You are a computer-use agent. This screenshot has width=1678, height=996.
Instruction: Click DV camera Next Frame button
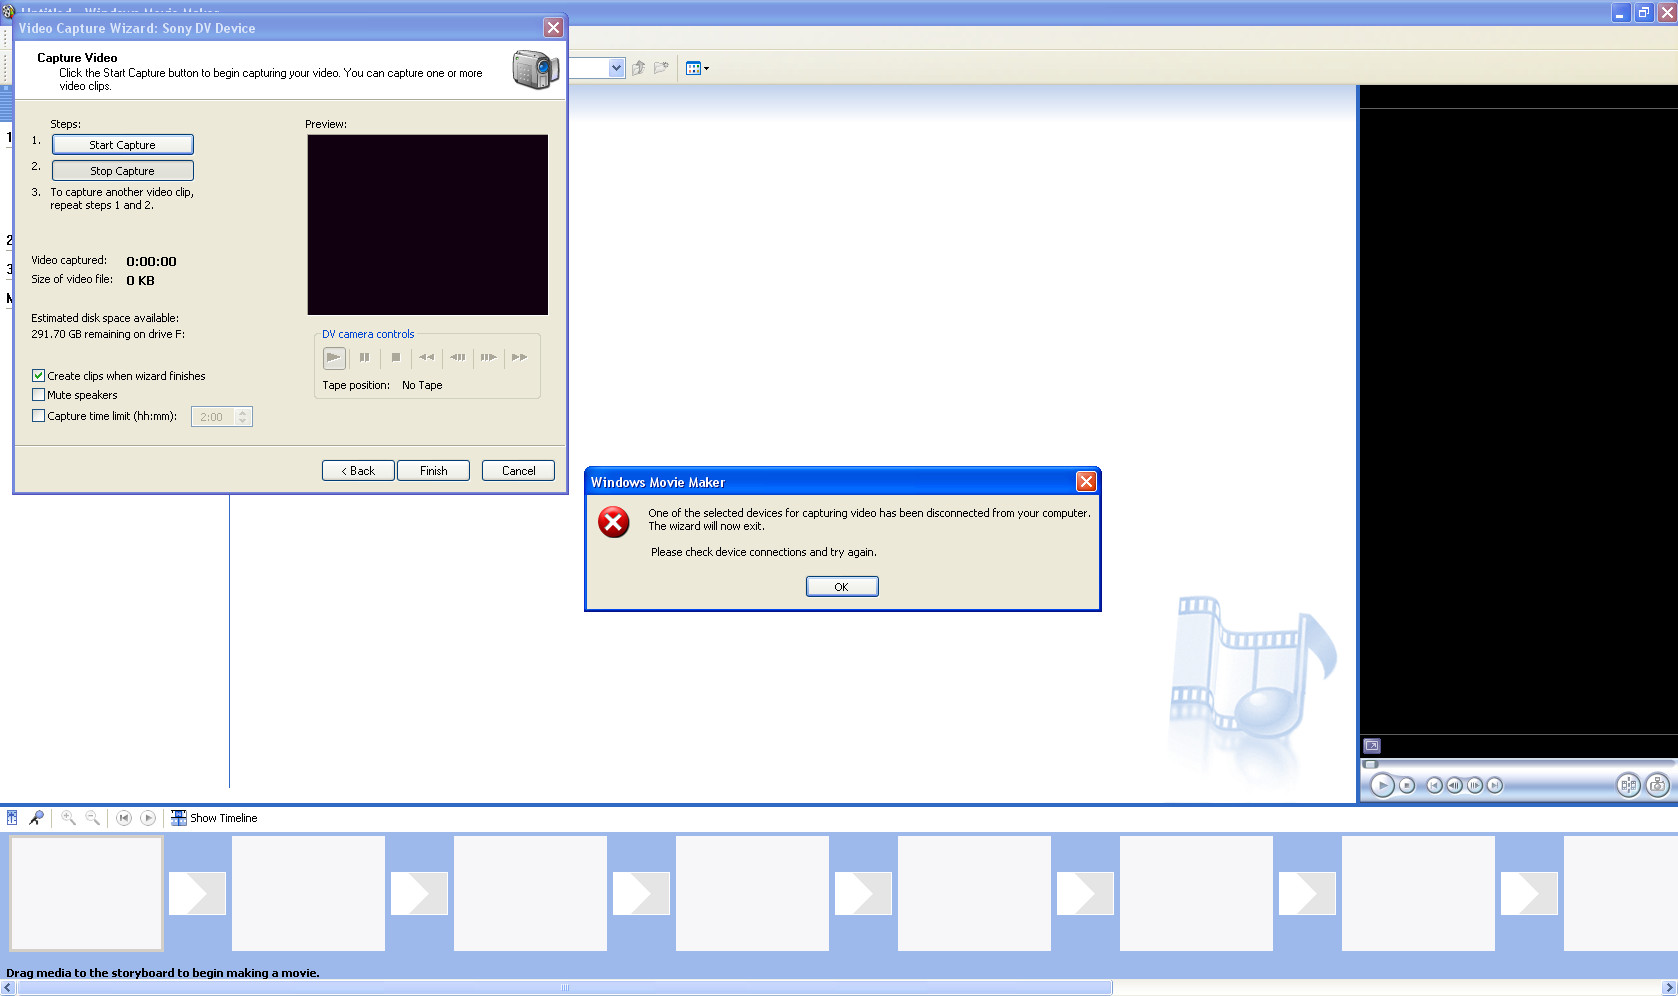[488, 357]
